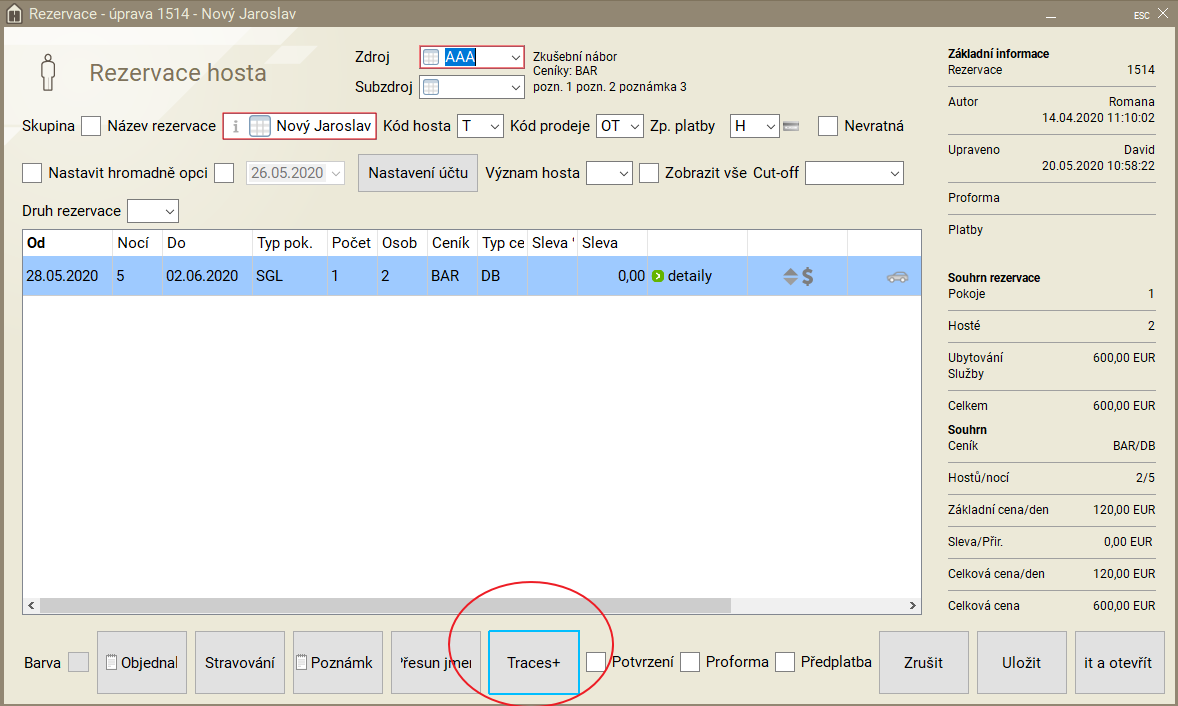This screenshot has height=706, width=1178.
Task: Click the dollar price icon in row
Action: [x=808, y=277]
